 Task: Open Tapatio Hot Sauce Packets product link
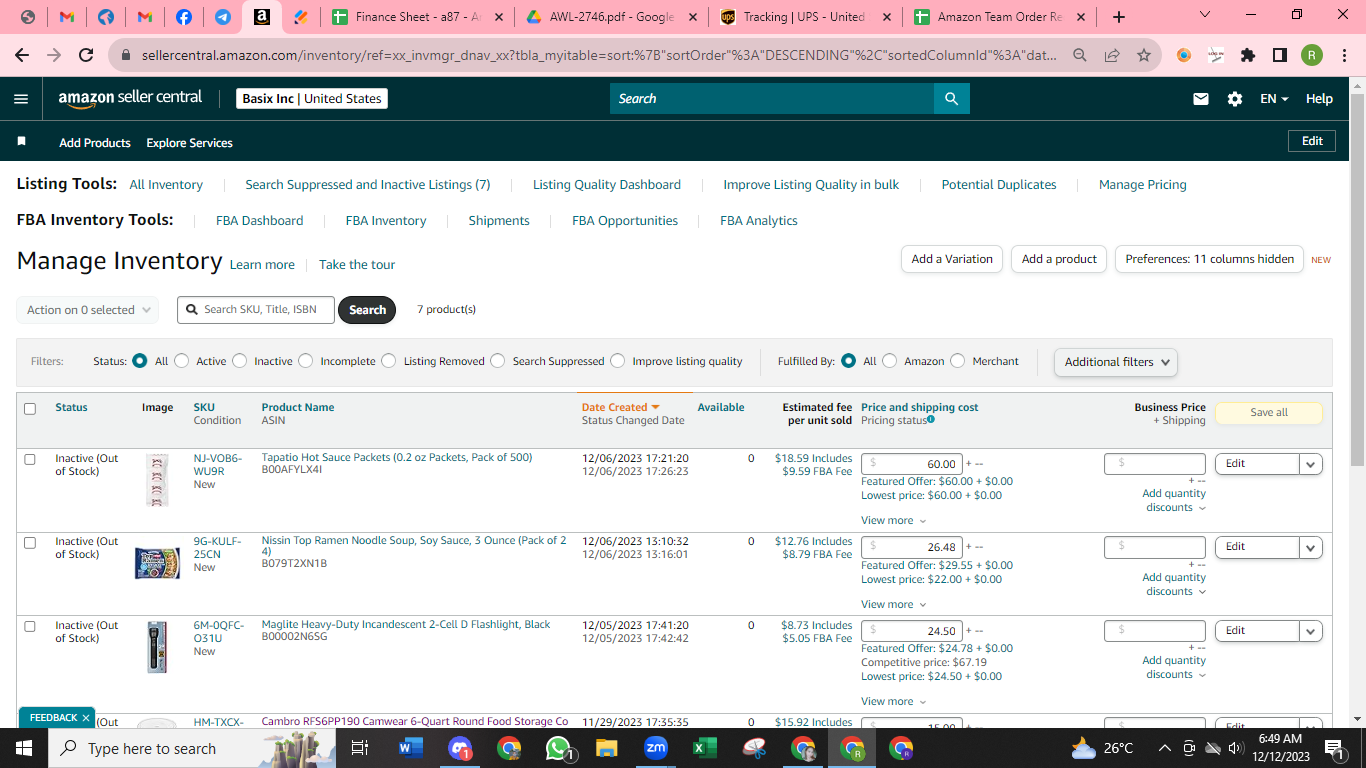pos(397,457)
